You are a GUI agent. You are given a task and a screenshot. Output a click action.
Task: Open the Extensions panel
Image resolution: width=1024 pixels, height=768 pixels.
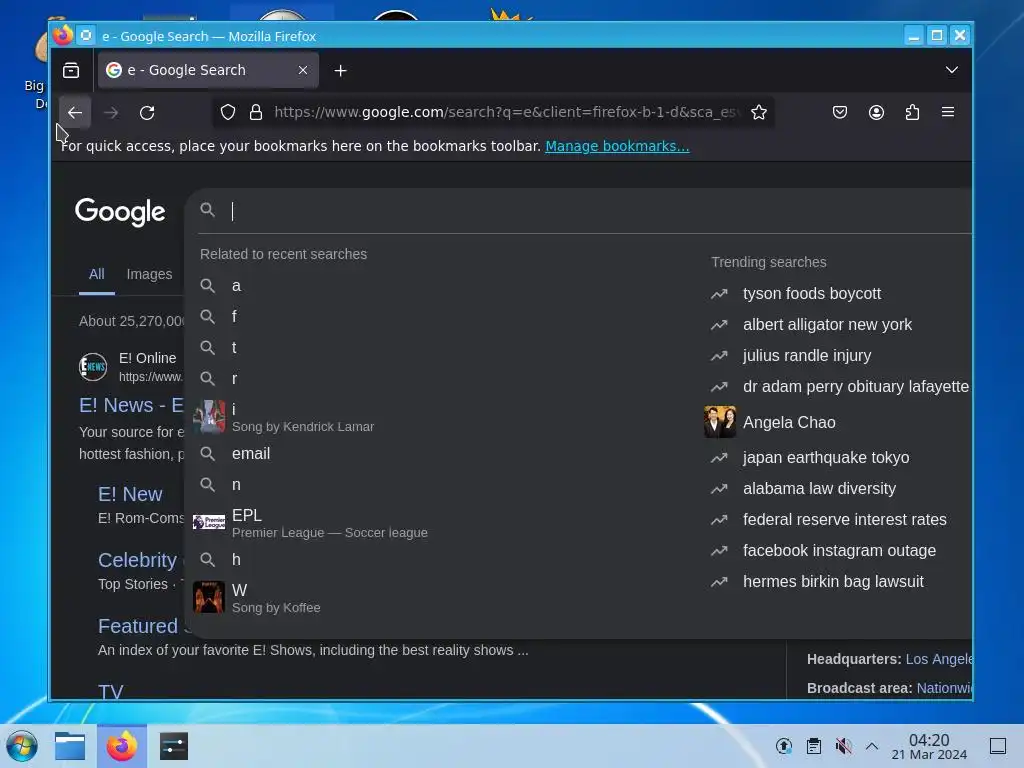[x=912, y=112]
